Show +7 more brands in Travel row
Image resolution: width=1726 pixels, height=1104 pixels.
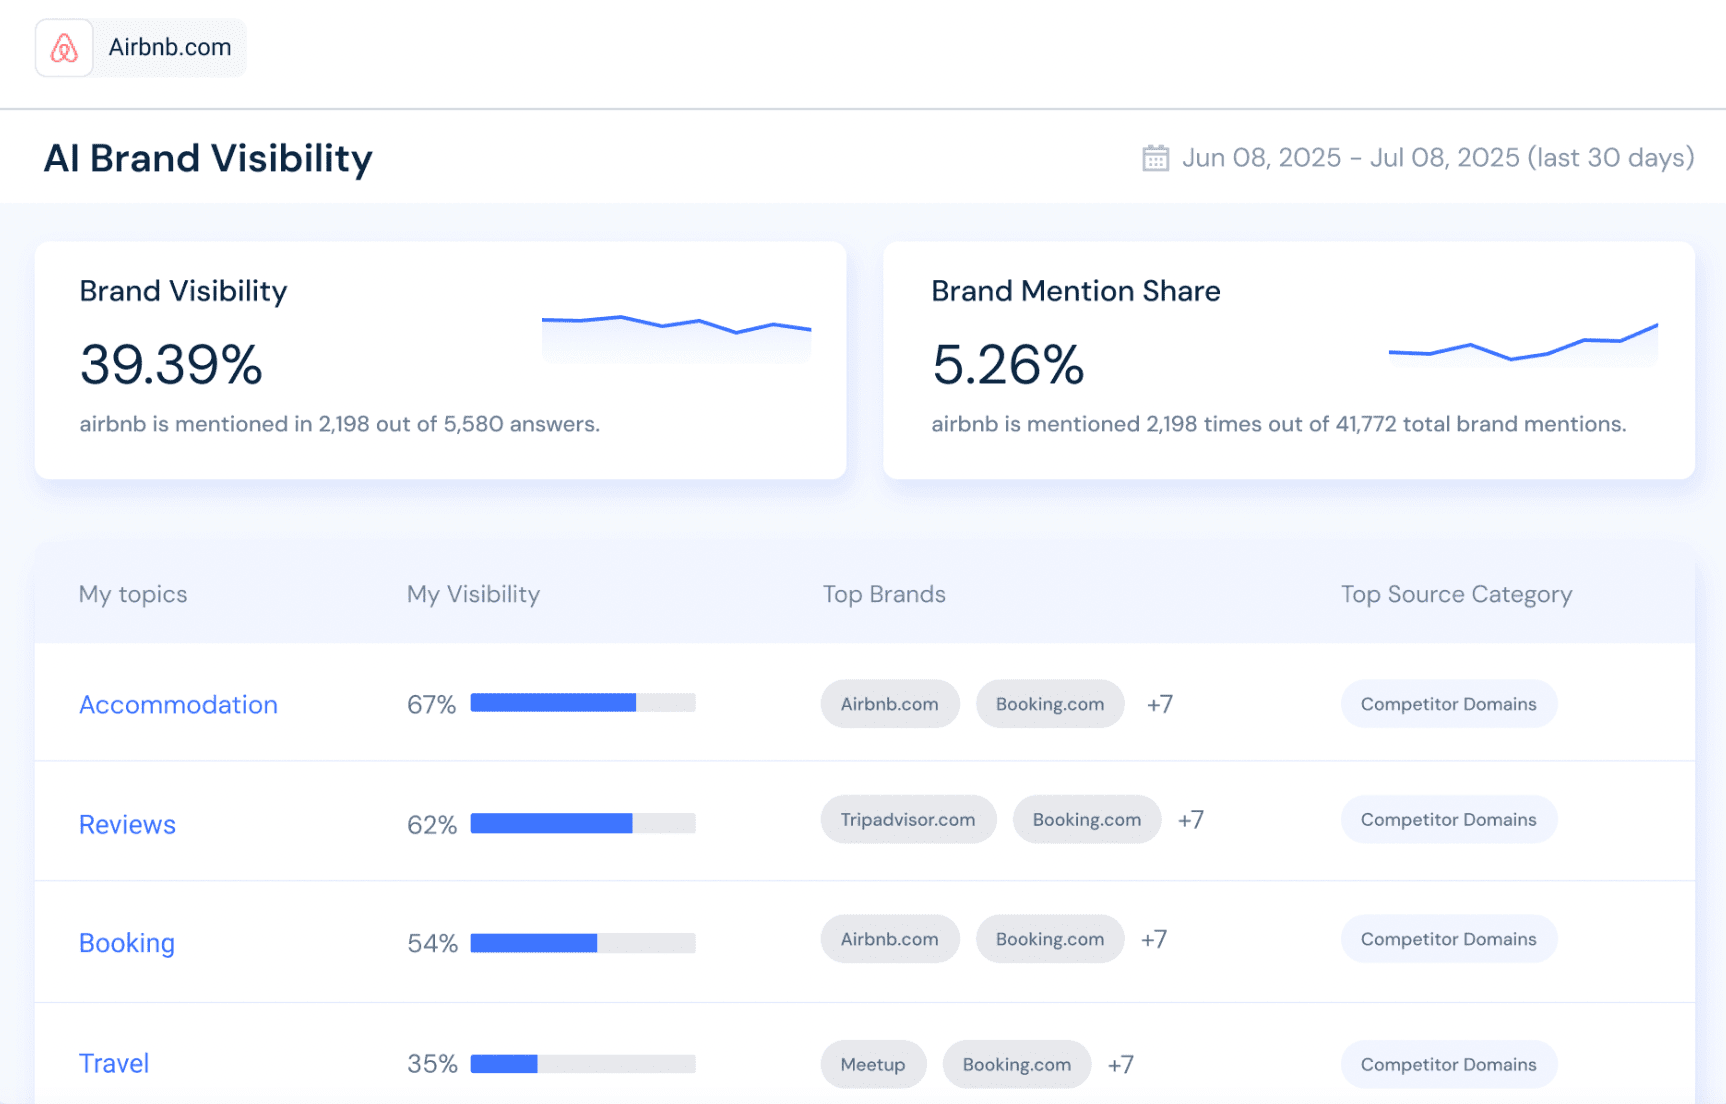(1120, 1065)
